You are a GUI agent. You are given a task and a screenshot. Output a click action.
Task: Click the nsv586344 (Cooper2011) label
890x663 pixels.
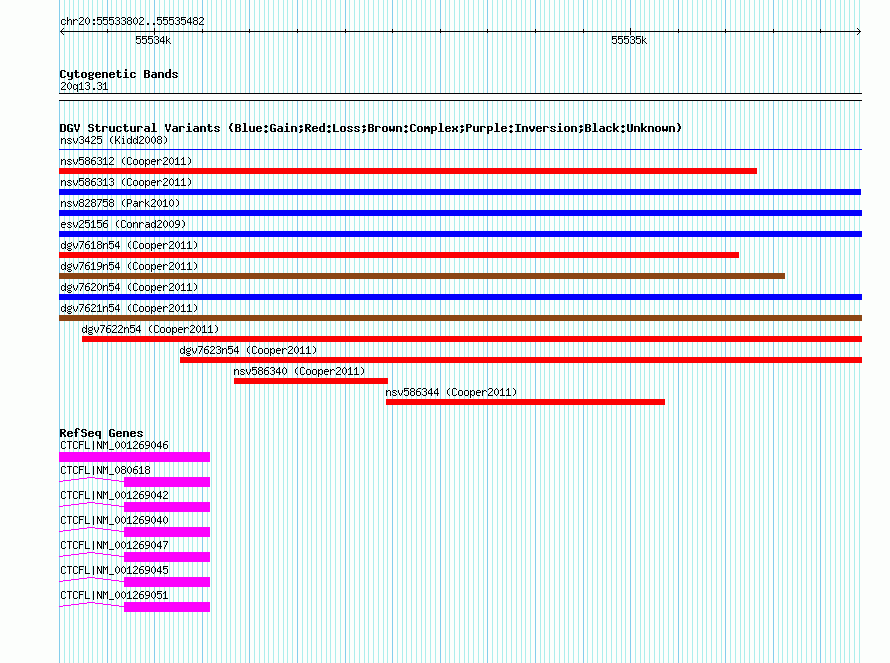pos(451,392)
